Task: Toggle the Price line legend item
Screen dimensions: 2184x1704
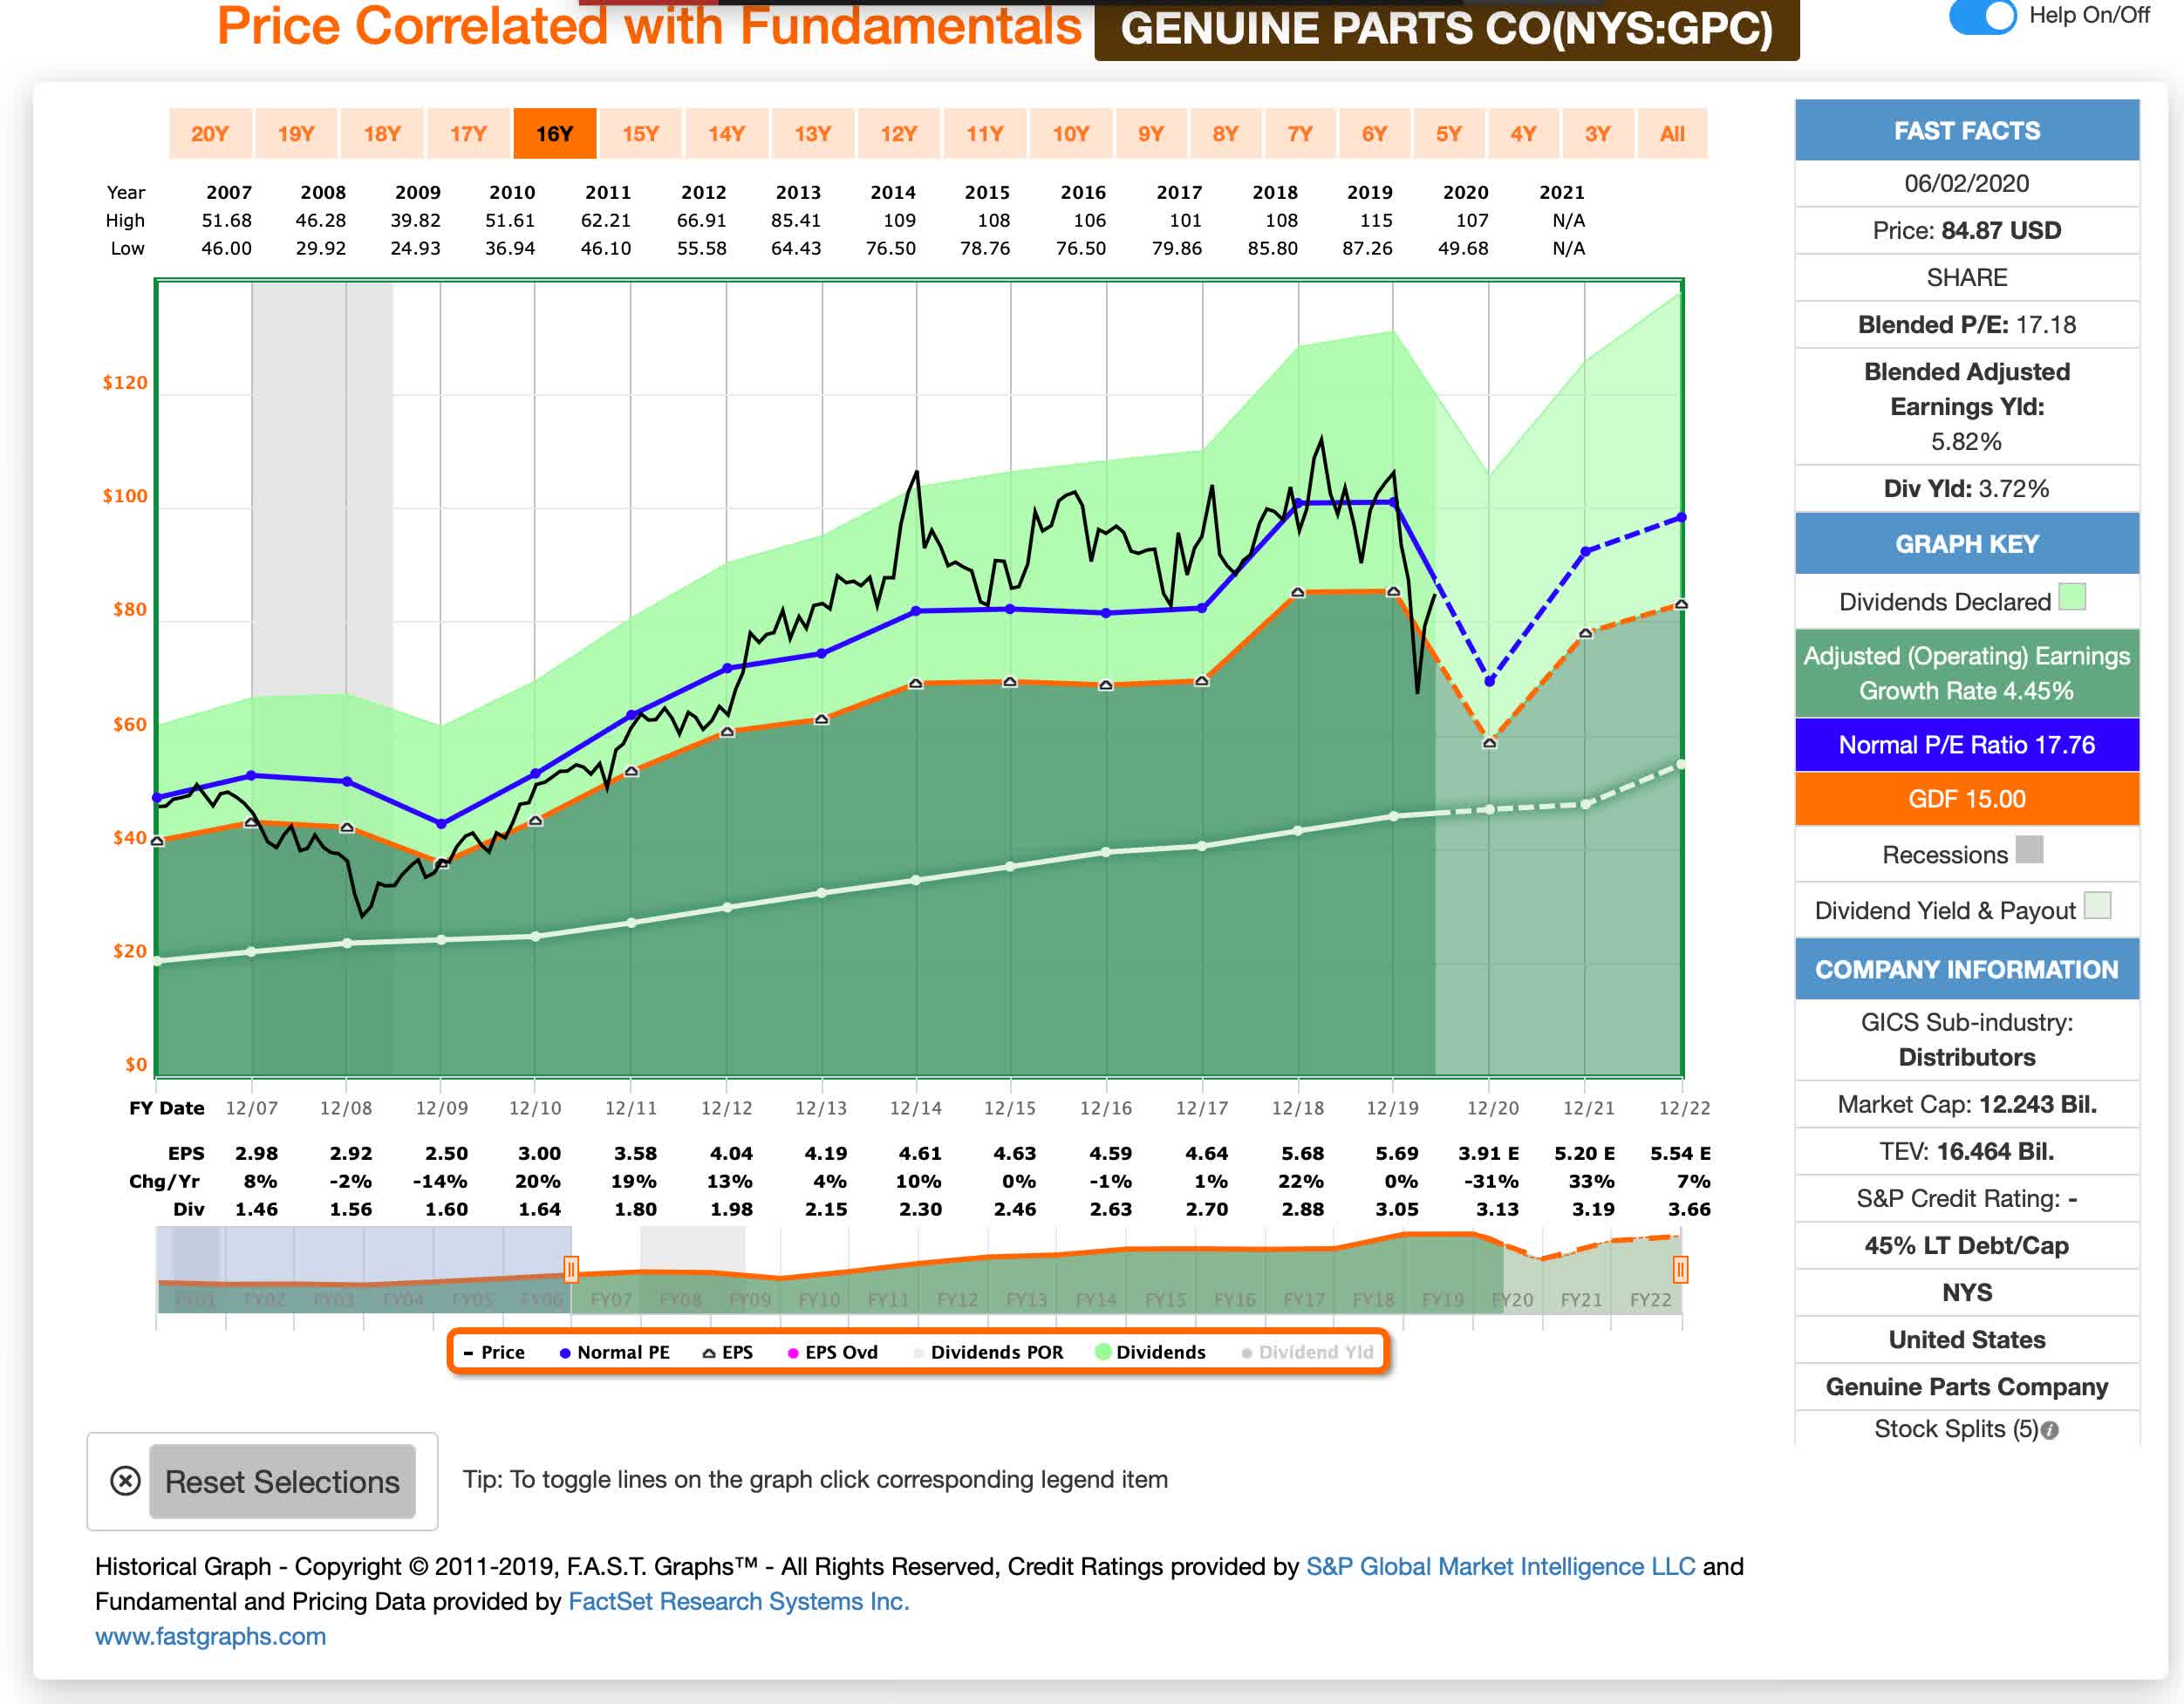Action: [494, 1352]
